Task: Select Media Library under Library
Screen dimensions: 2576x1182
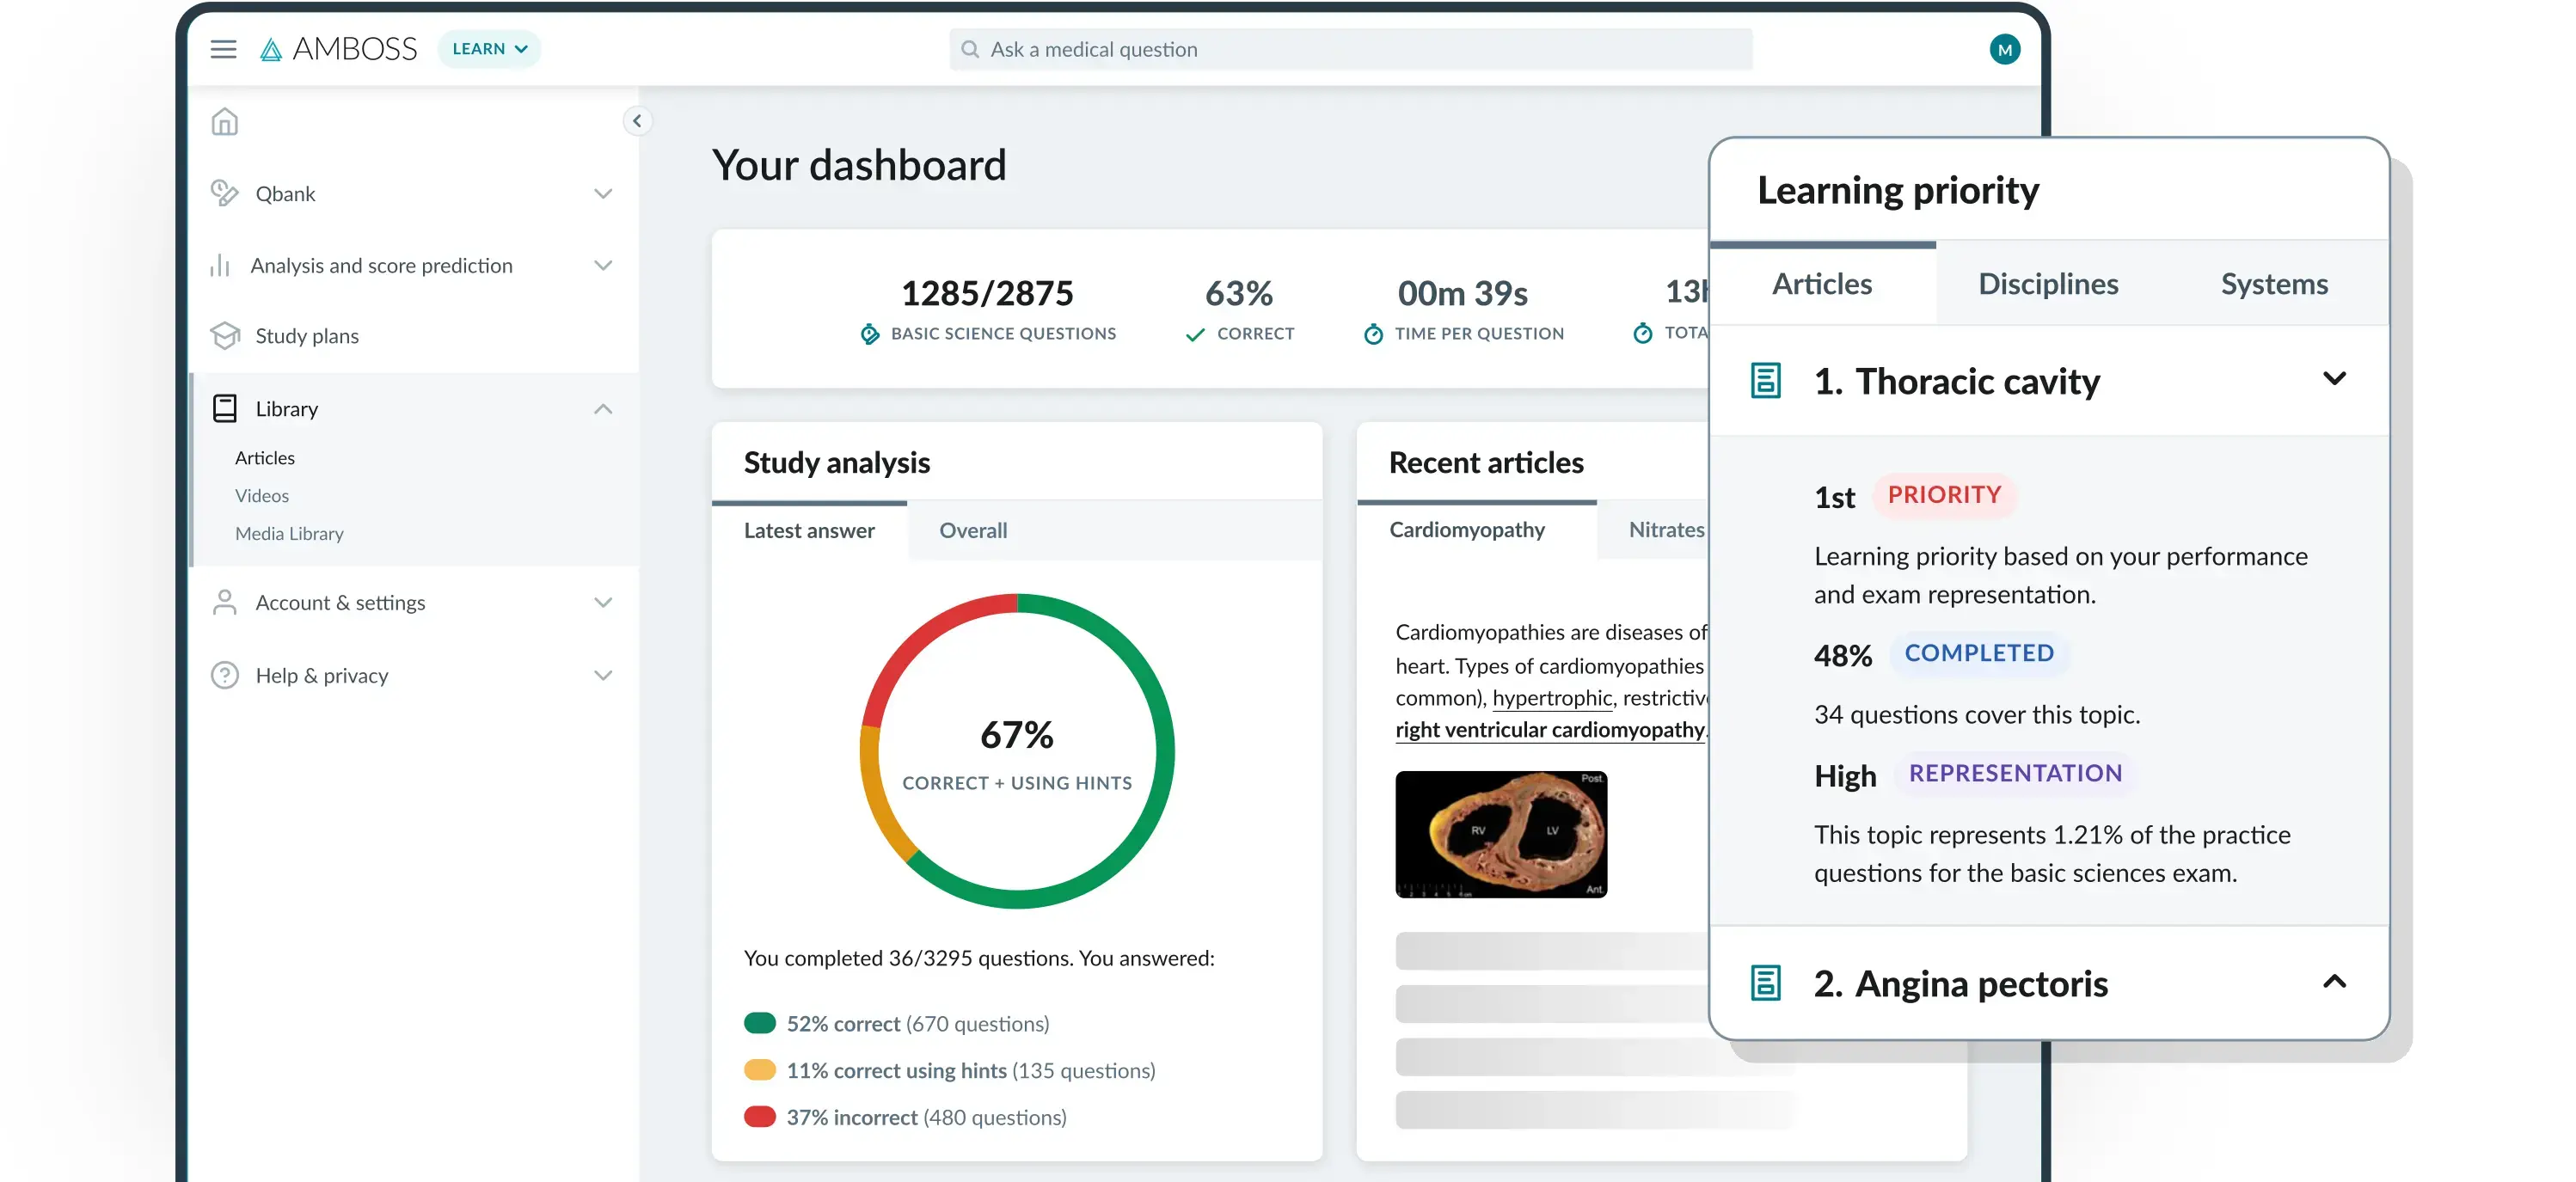Action: (289, 533)
